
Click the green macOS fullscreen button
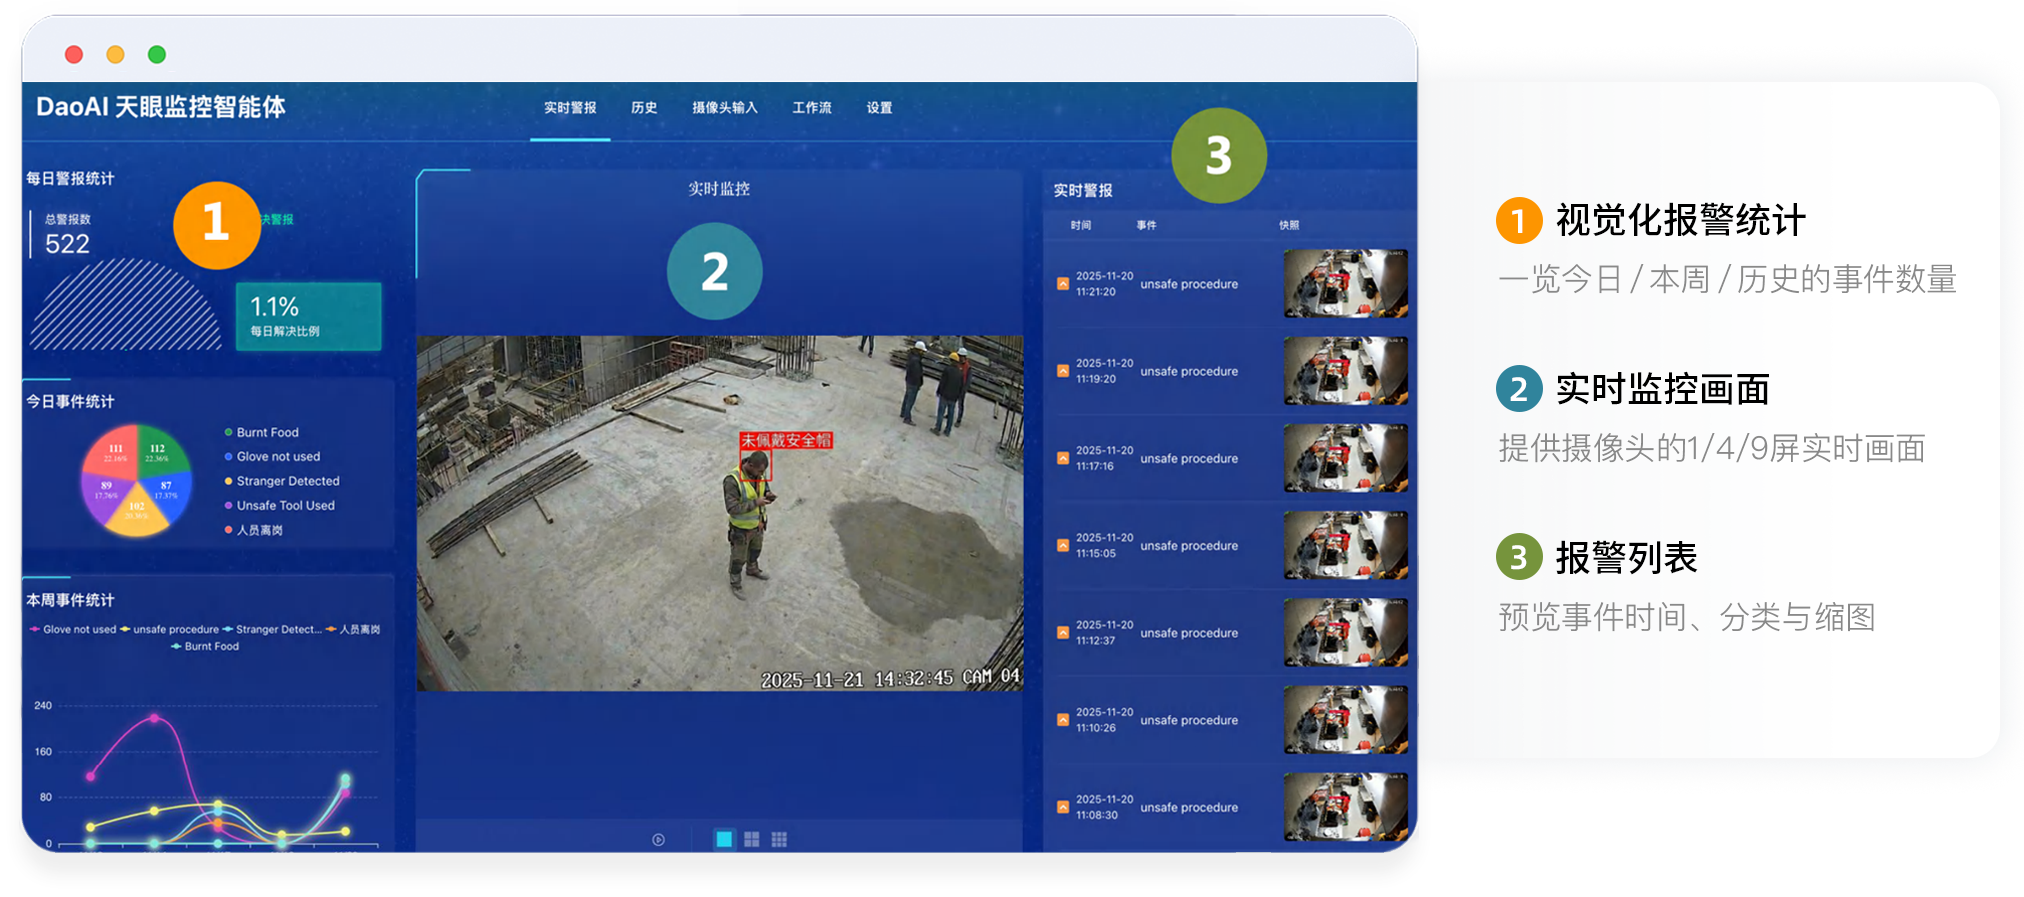point(157,55)
